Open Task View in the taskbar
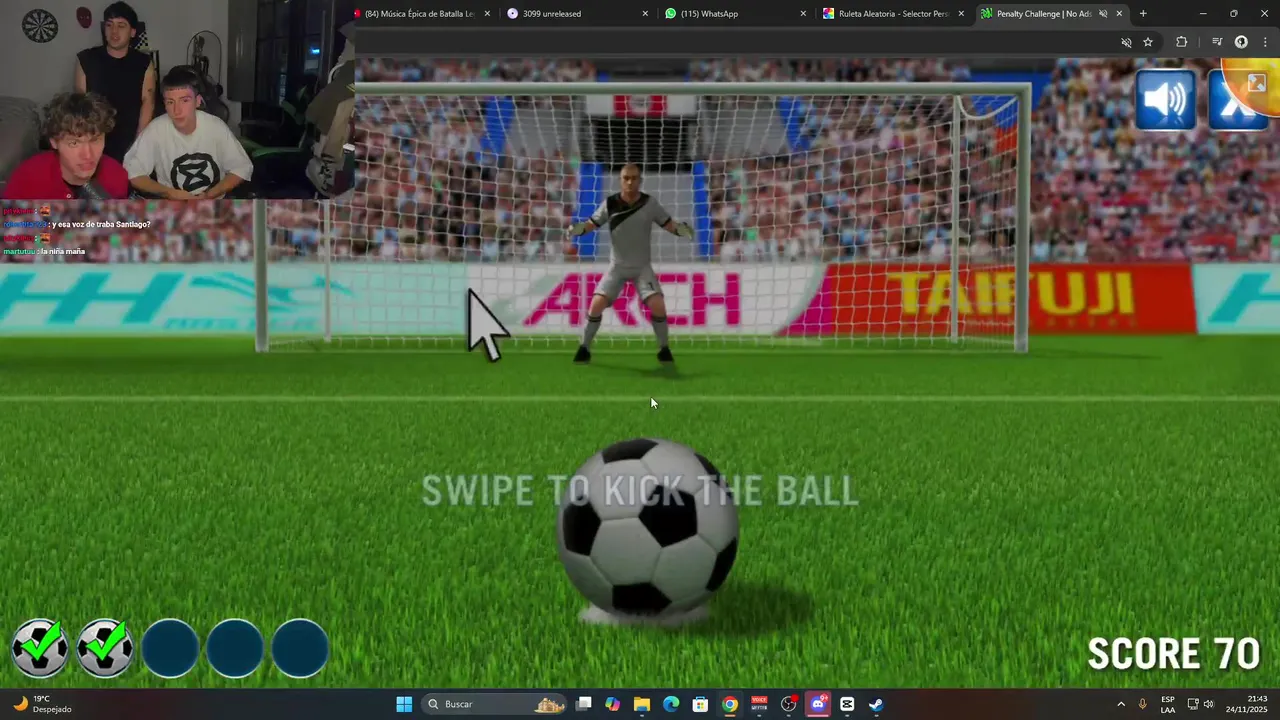This screenshot has width=1280, height=720. pos(584,704)
